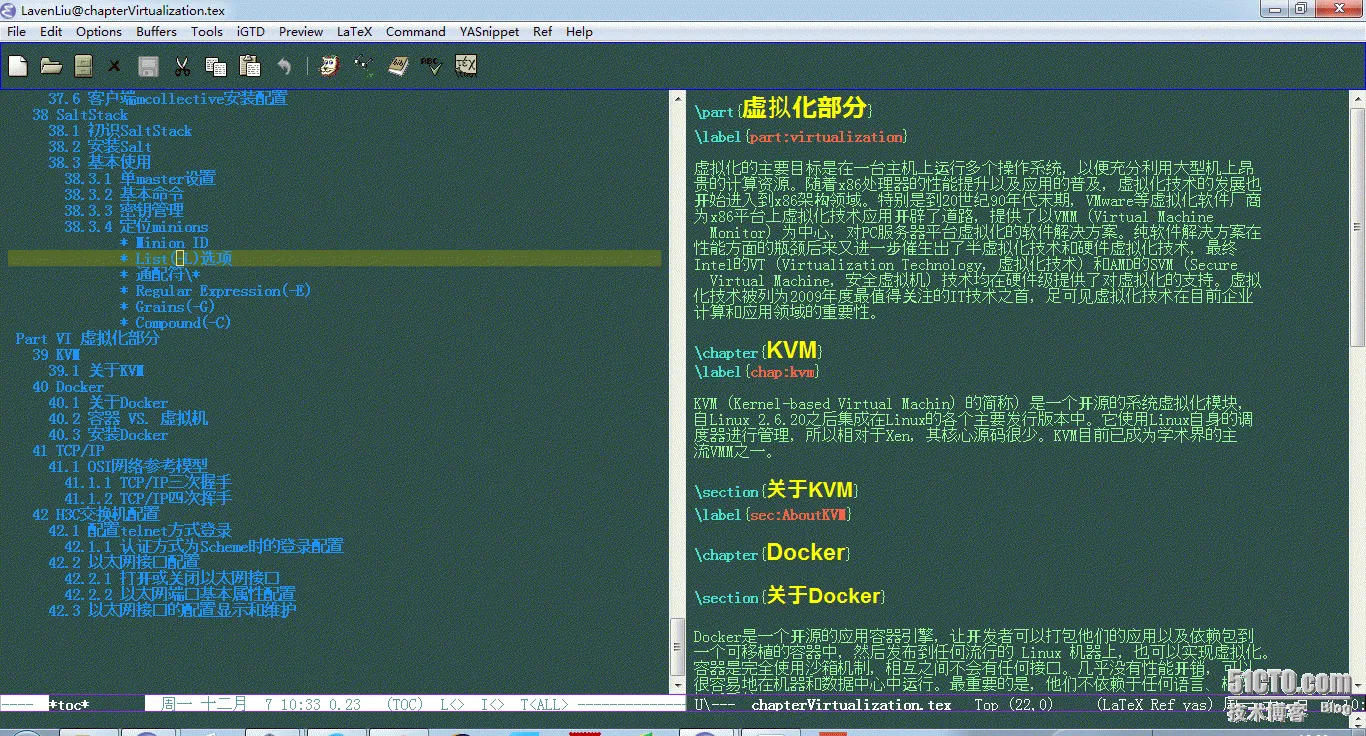1366x736 pixels.
Task: Cut selection using the scissors icon
Action: coord(182,66)
